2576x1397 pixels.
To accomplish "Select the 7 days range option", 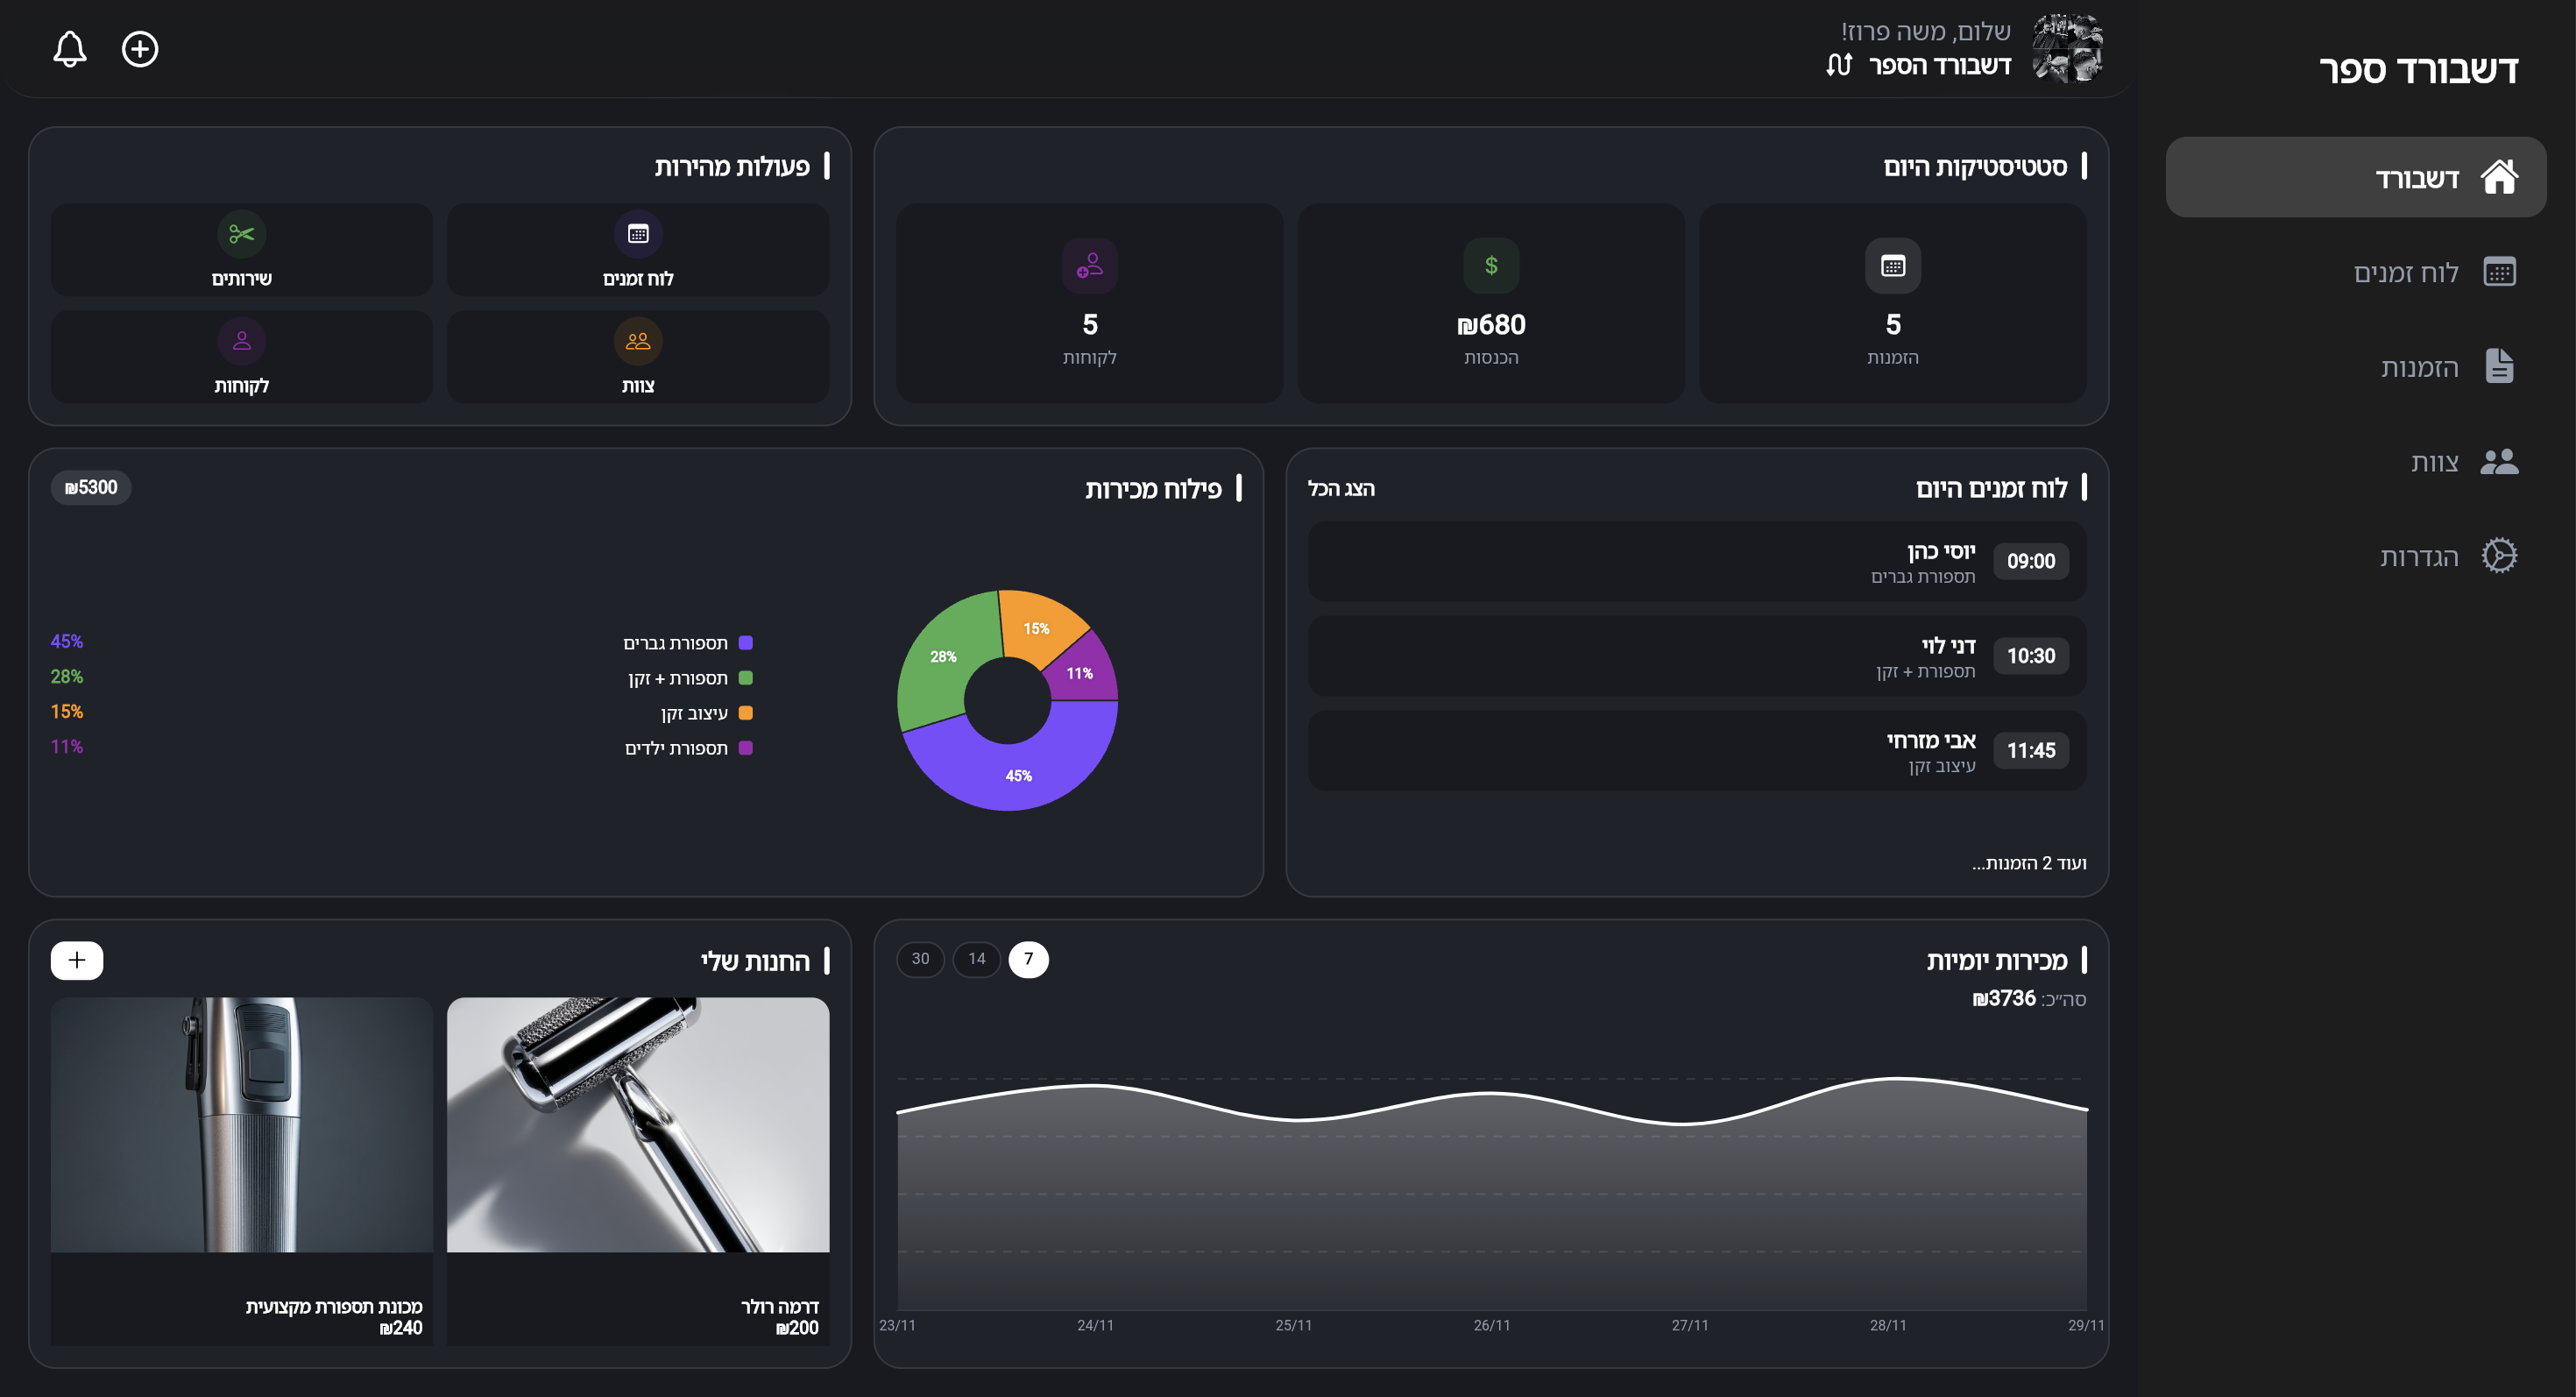I will 1028,959.
